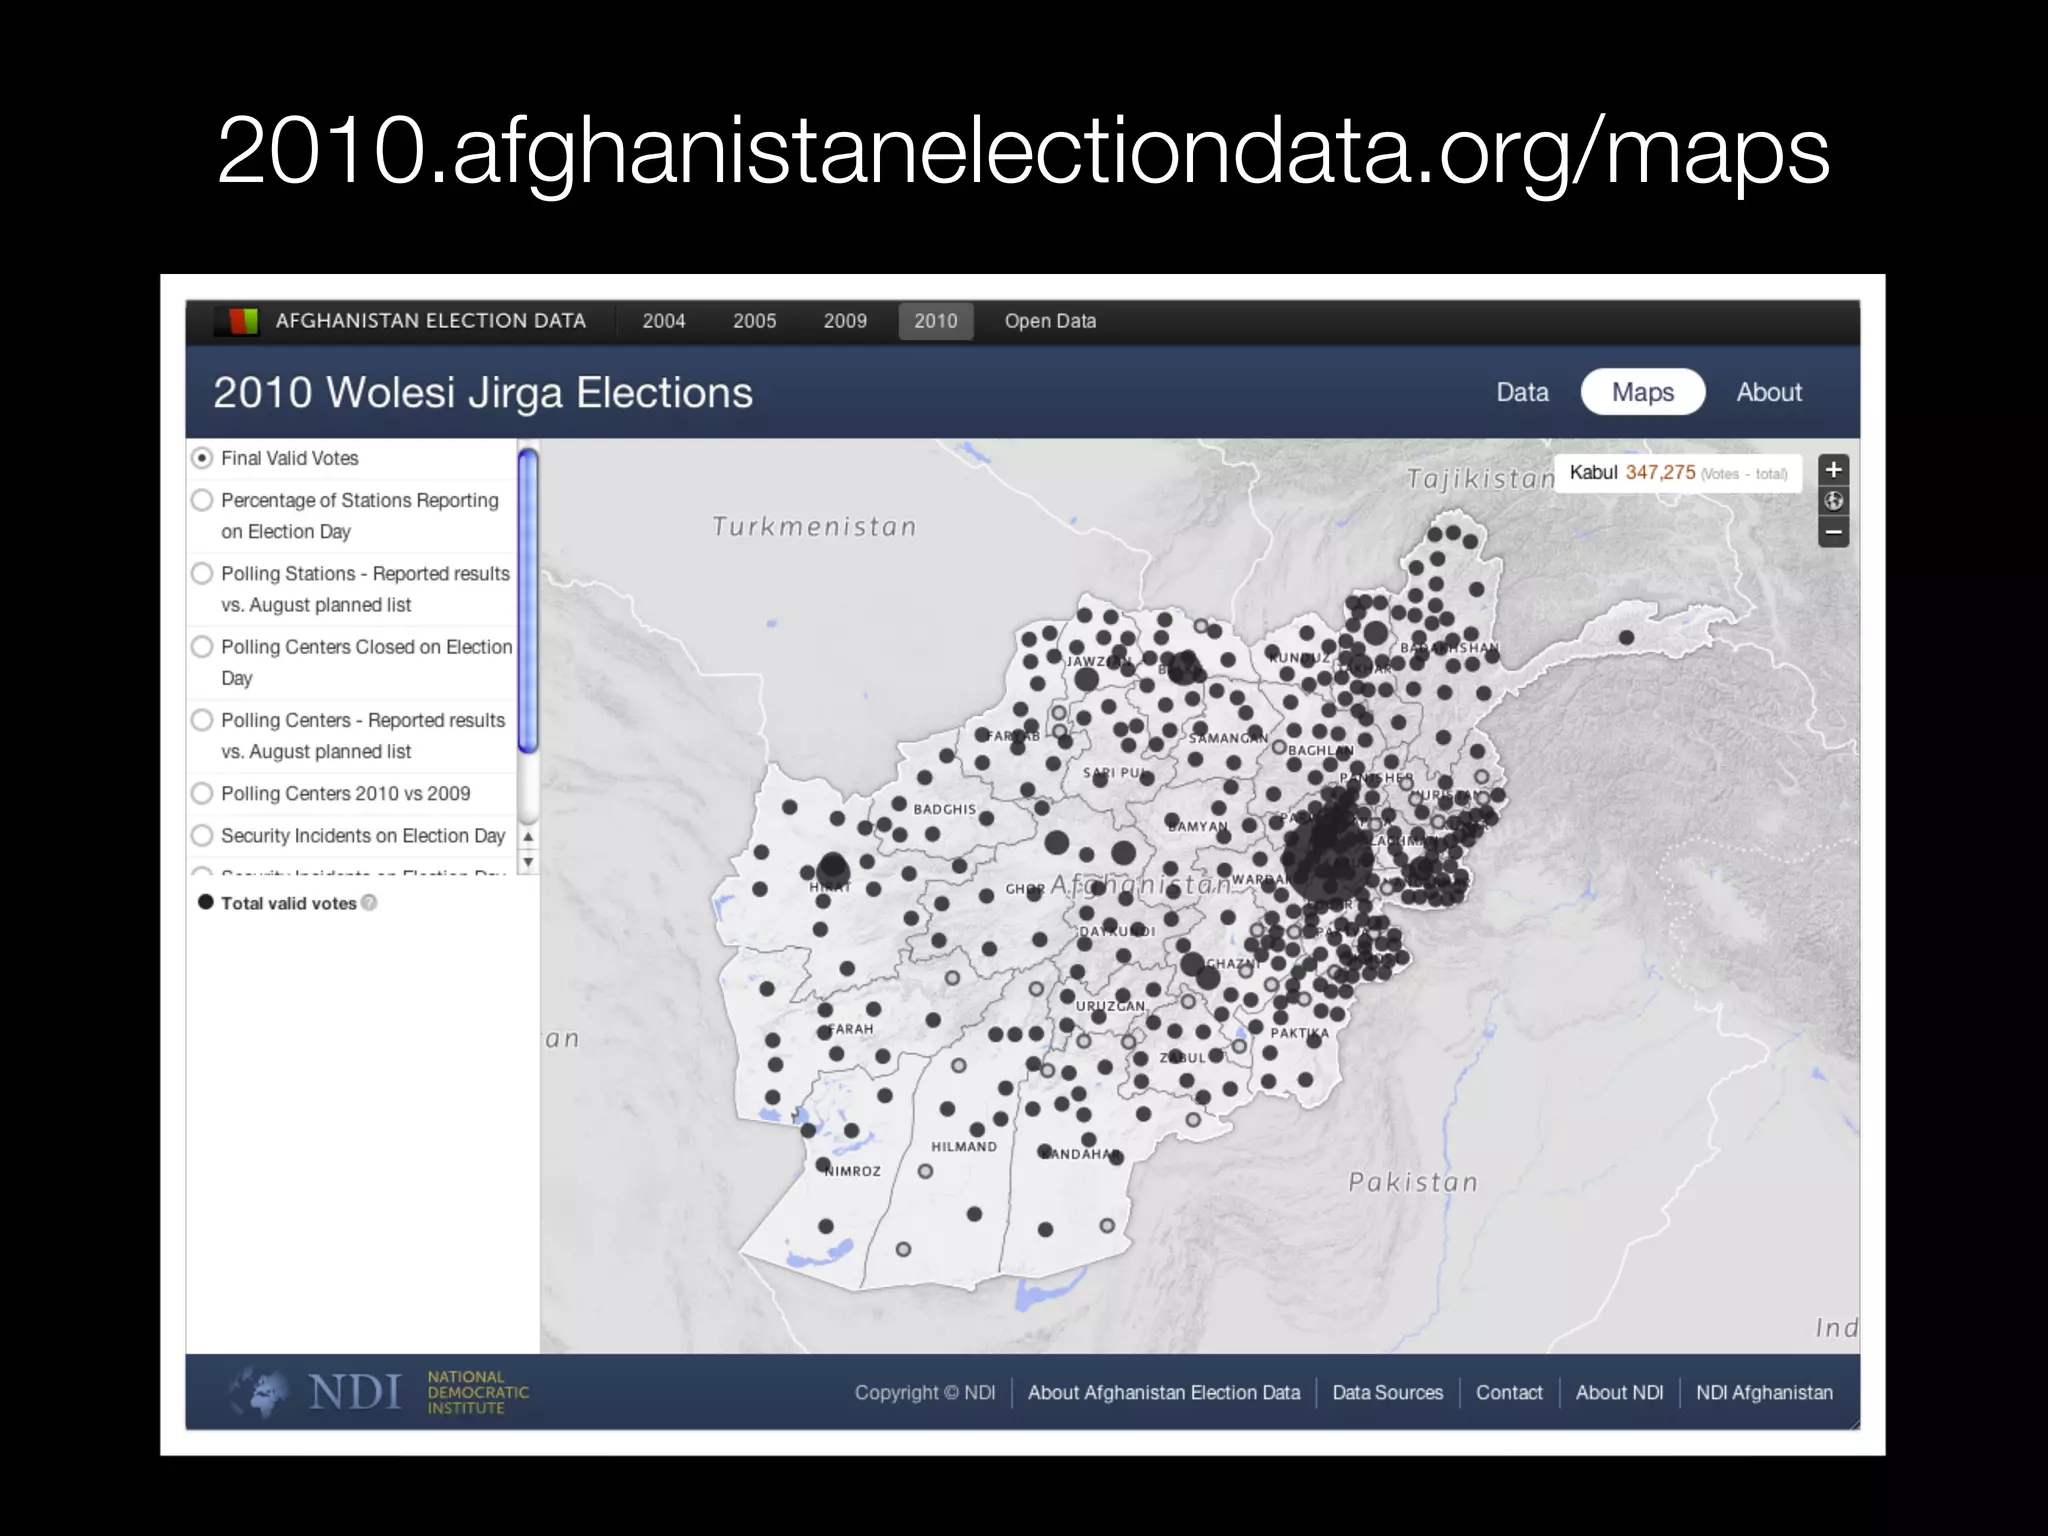The image size is (2048, 1536).
Task: Click the SAMANGAN province label on map
Action: [x=1228, y=738]
